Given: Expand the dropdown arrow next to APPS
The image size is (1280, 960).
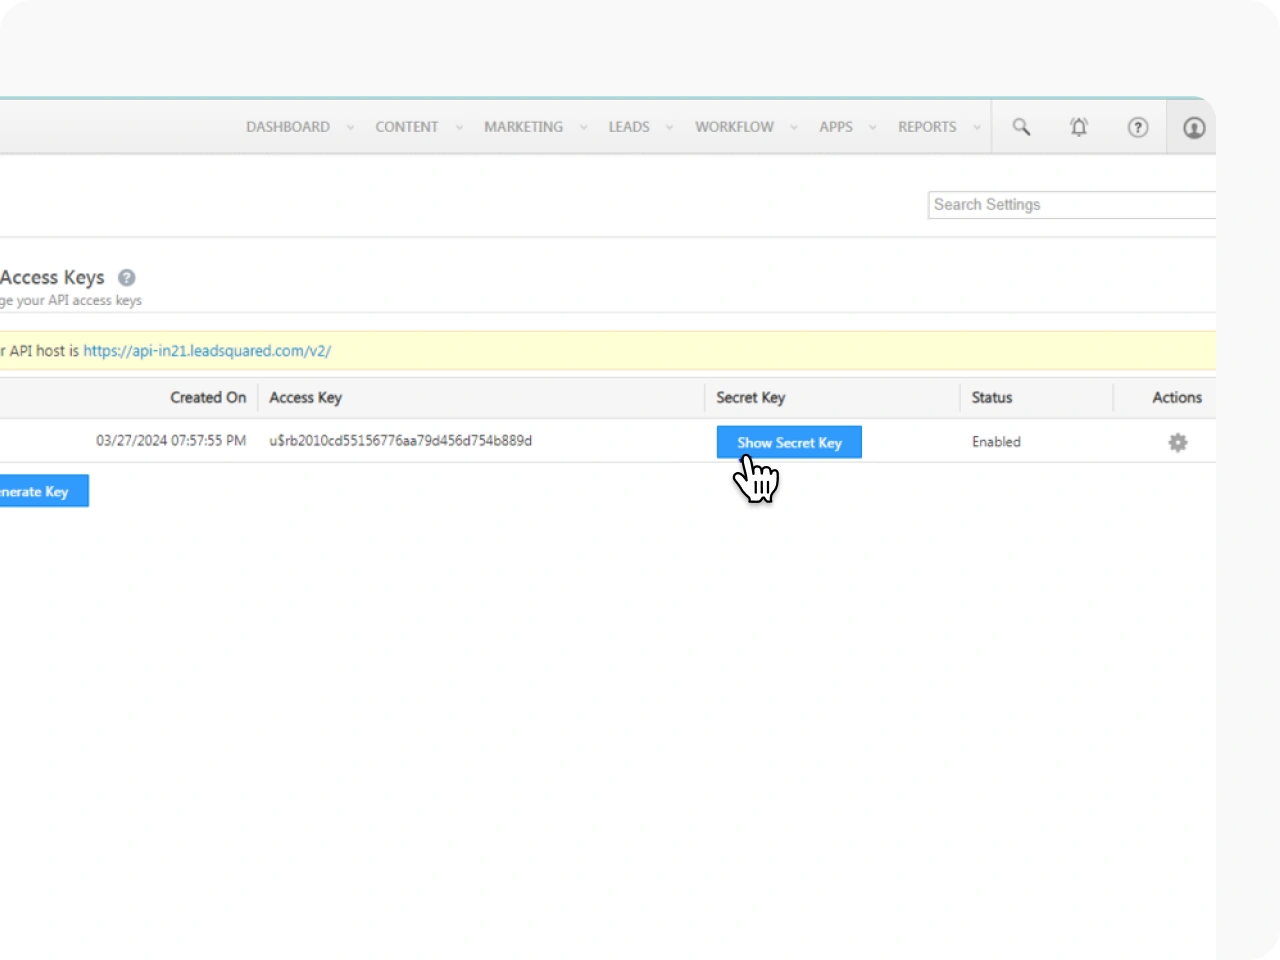Looking at the screenshot, I should [x=872, y=128].
